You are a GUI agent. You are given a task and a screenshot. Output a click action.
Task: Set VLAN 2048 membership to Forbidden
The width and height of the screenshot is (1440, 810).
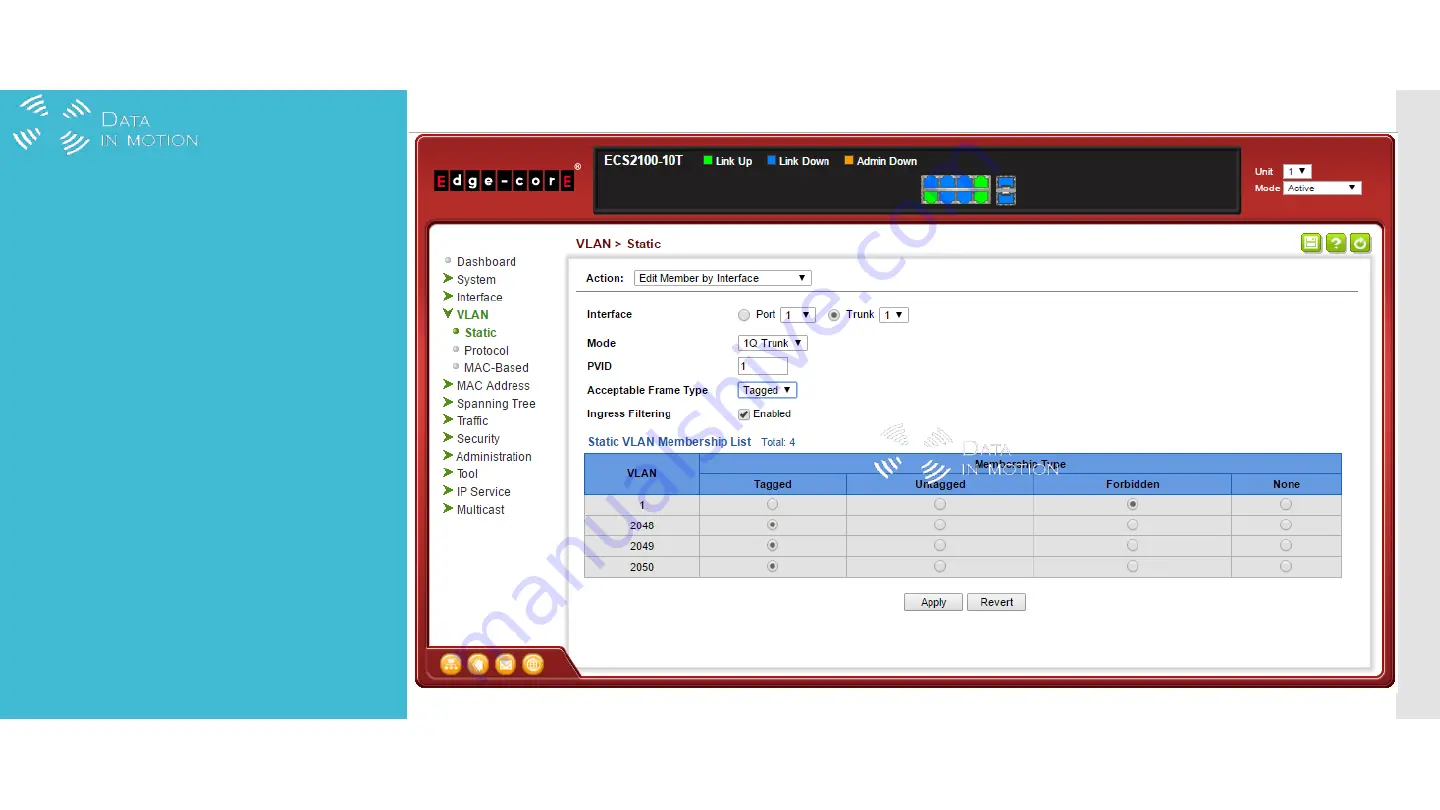(x=1132, y=525)
